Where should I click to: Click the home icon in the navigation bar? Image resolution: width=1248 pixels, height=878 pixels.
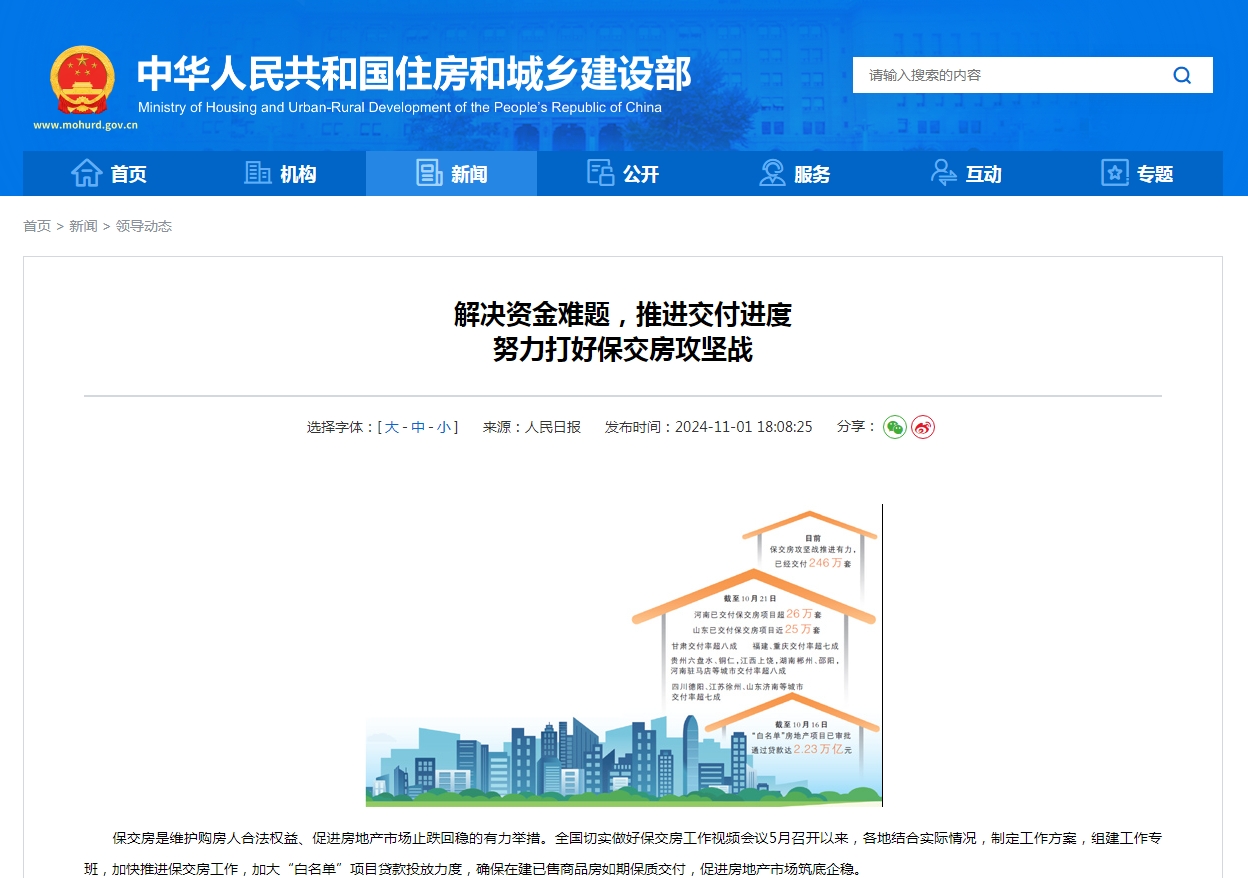coord(87,172)
